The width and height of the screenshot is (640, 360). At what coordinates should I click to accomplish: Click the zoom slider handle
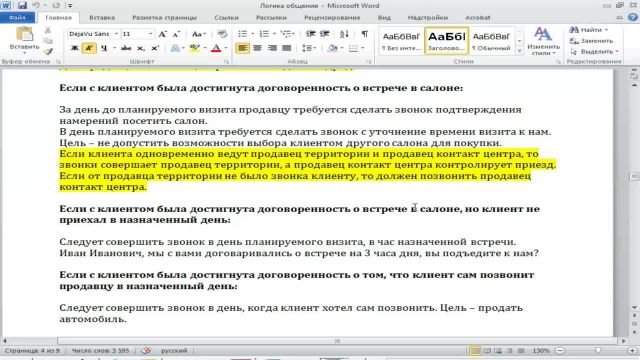tap(598, 351)
